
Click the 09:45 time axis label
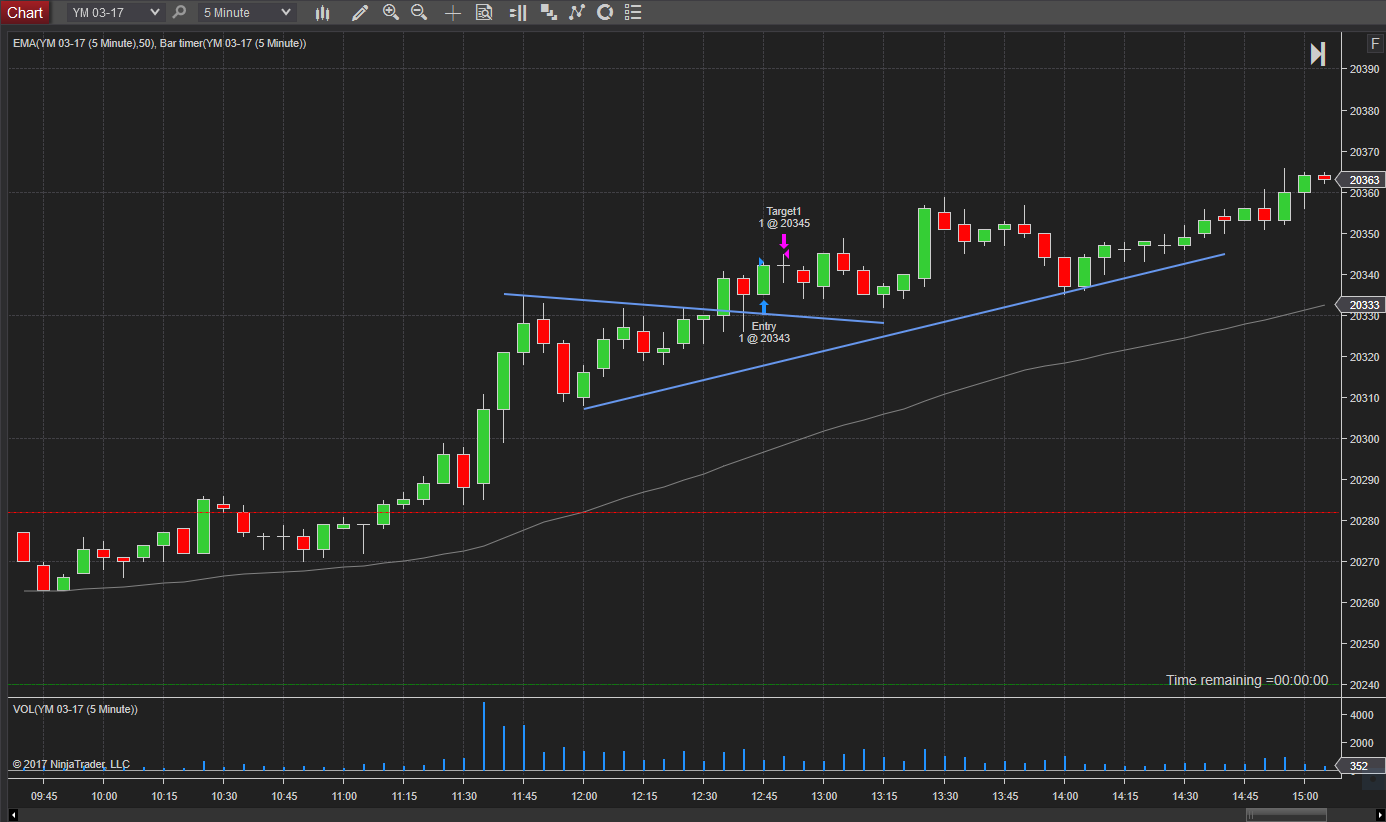pos(44,796)
